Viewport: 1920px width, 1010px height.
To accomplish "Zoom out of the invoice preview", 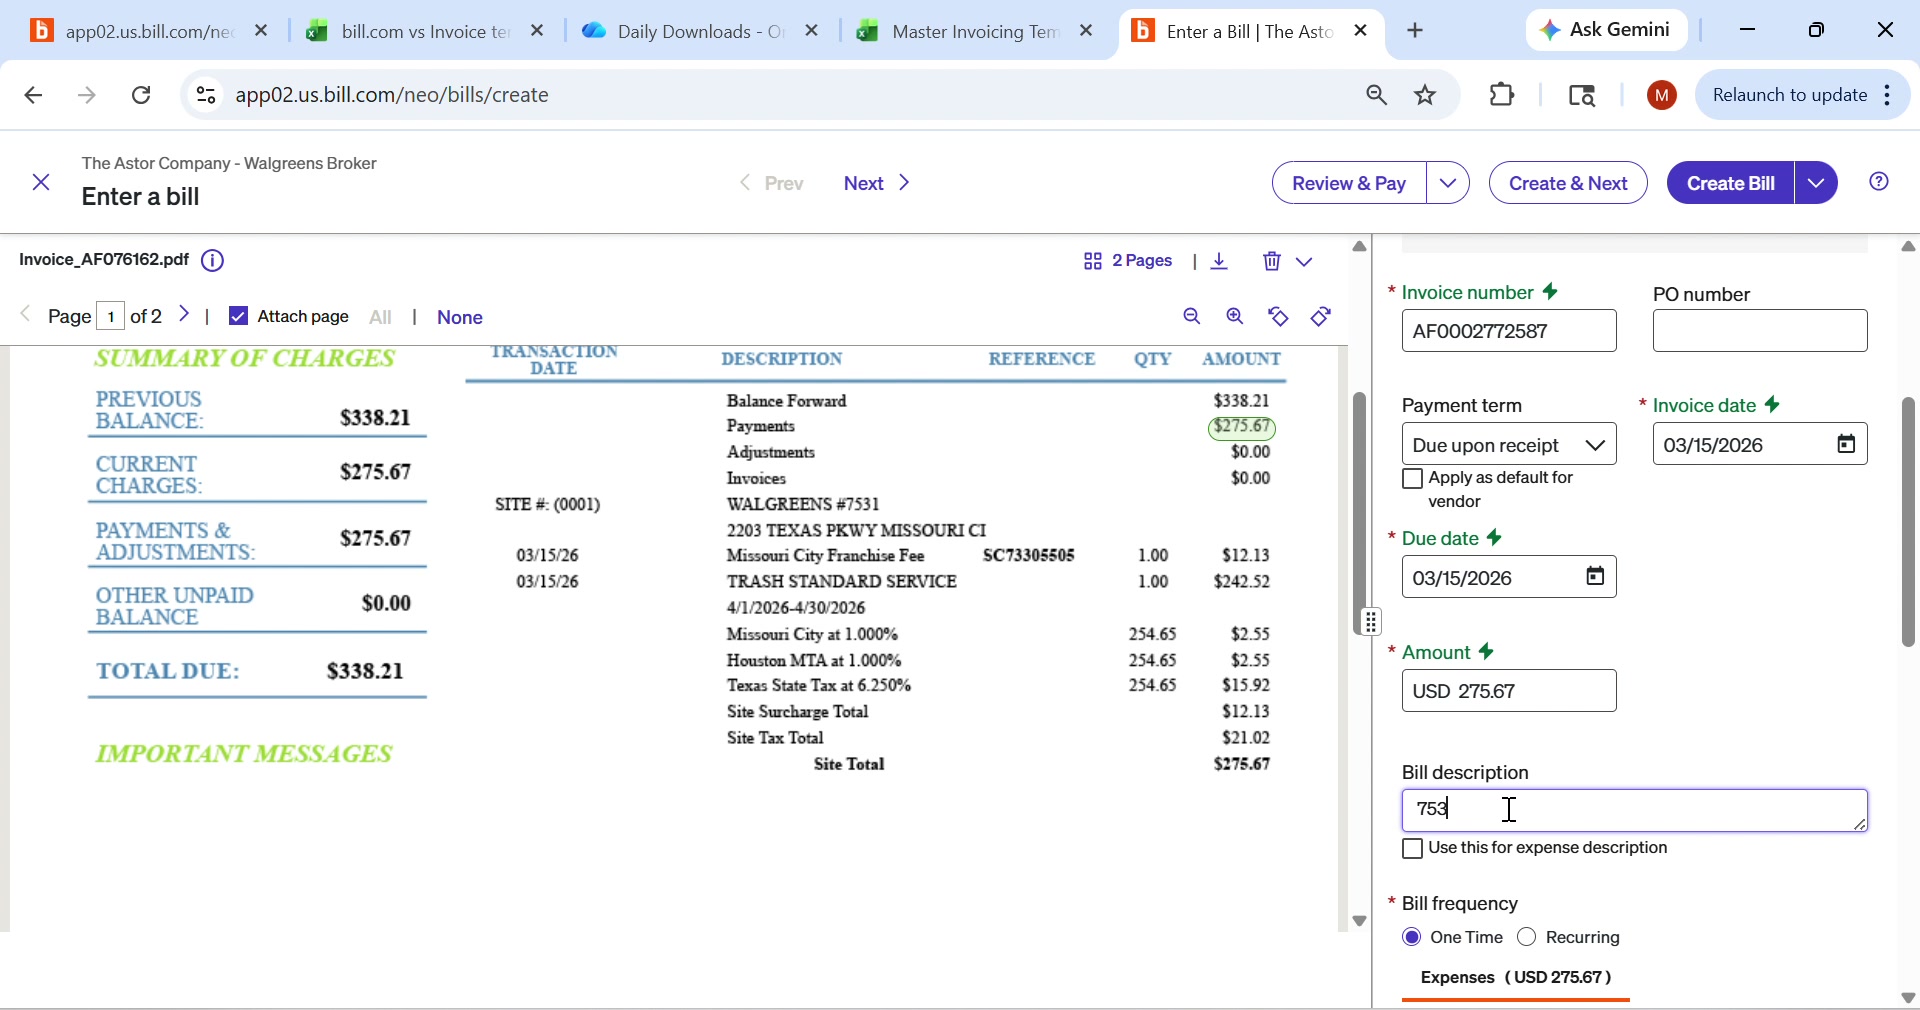I will (x=1193, y=318).
